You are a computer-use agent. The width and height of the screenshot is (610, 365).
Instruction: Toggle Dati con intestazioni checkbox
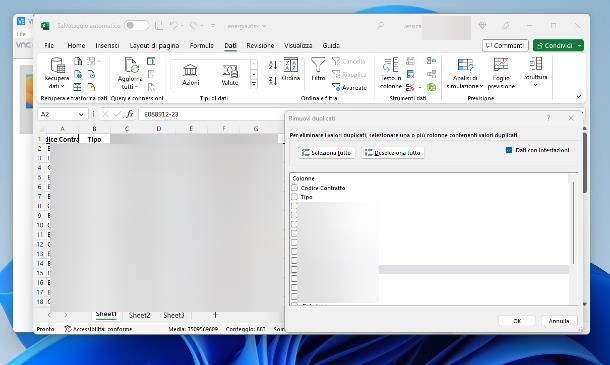click(508, 150)
